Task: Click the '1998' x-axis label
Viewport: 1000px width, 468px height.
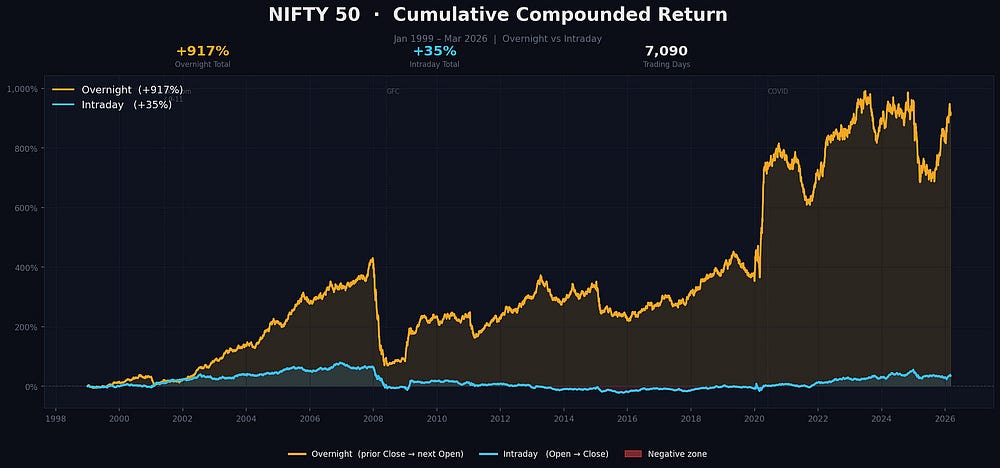Action: [56, 419]
